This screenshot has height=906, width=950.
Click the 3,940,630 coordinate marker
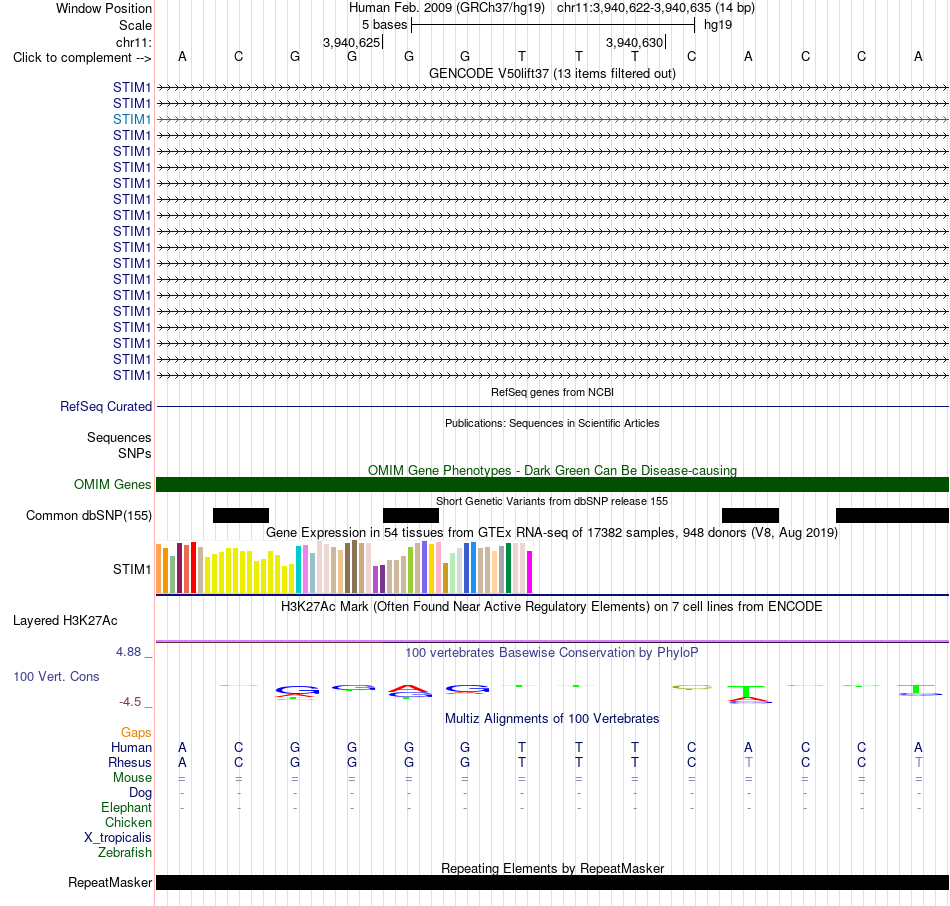pos(634,42)
